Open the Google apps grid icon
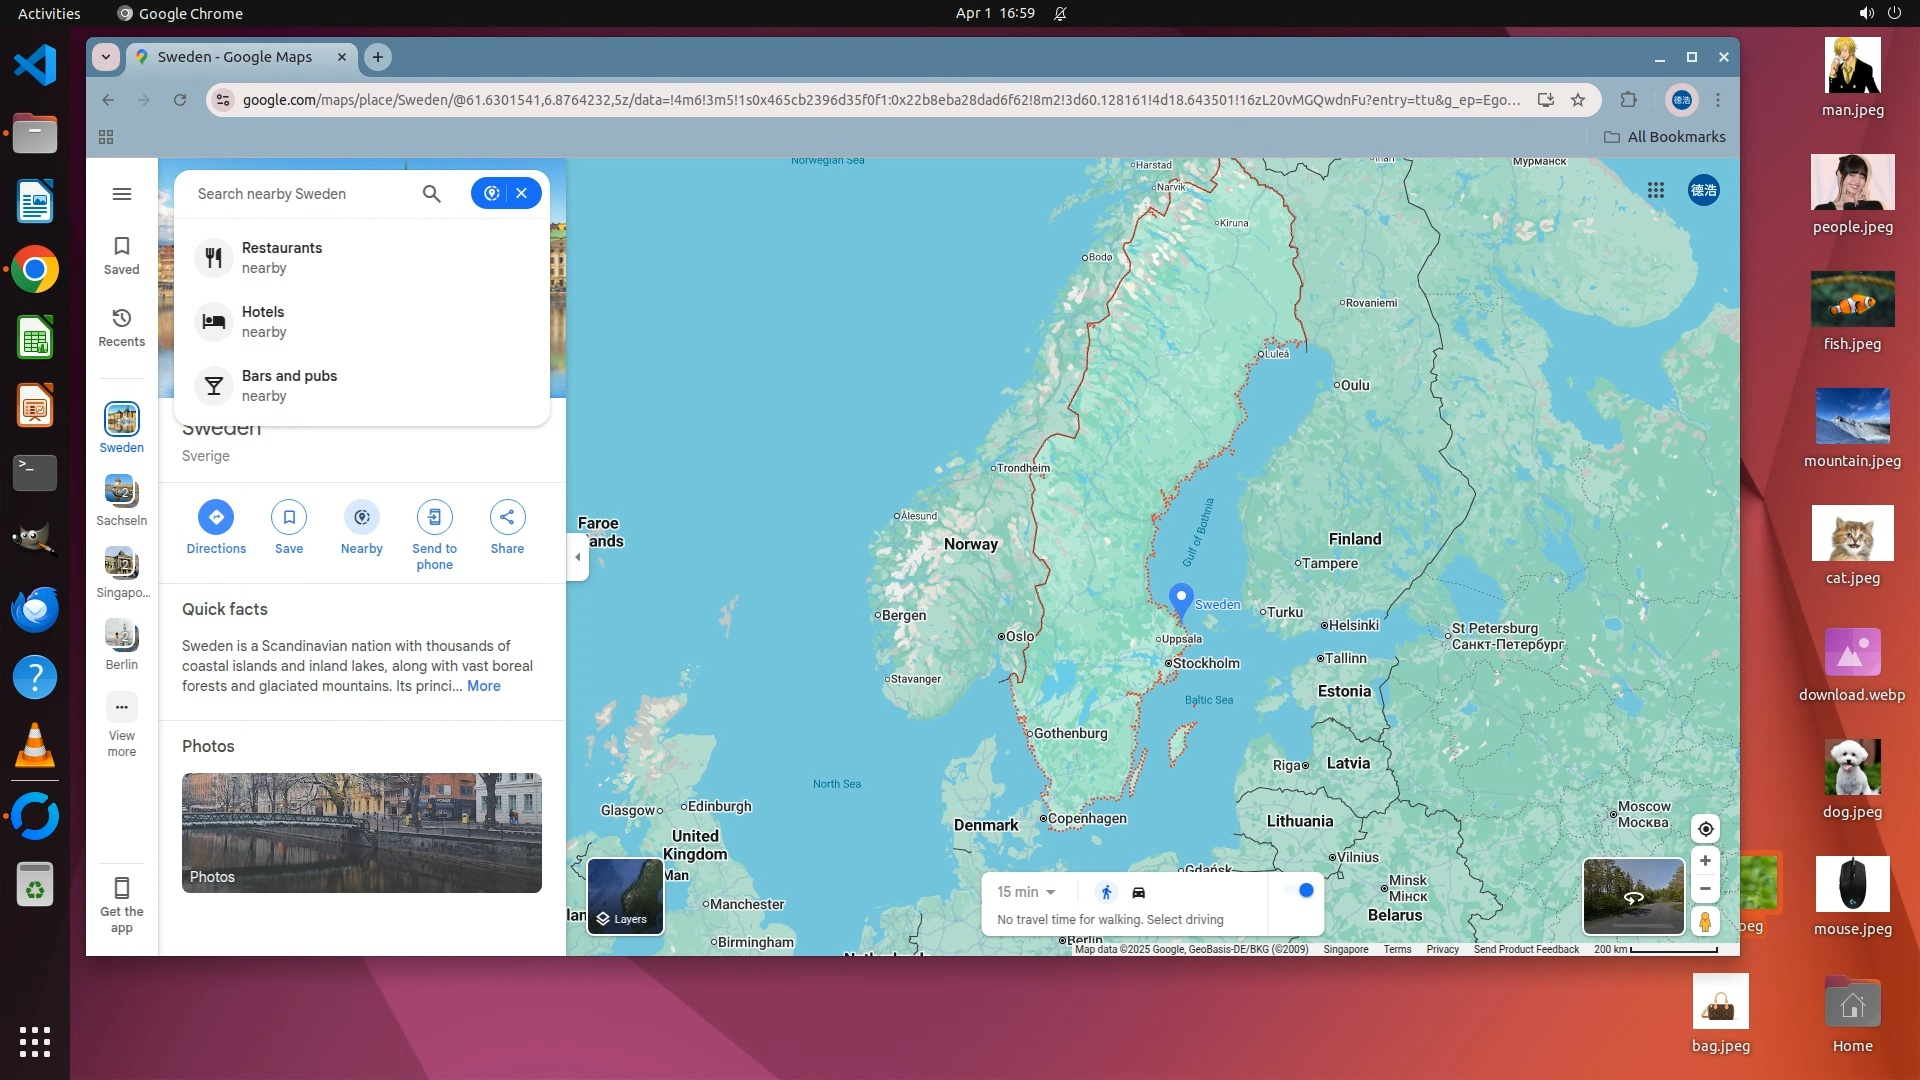 (x=1656, y=190)
